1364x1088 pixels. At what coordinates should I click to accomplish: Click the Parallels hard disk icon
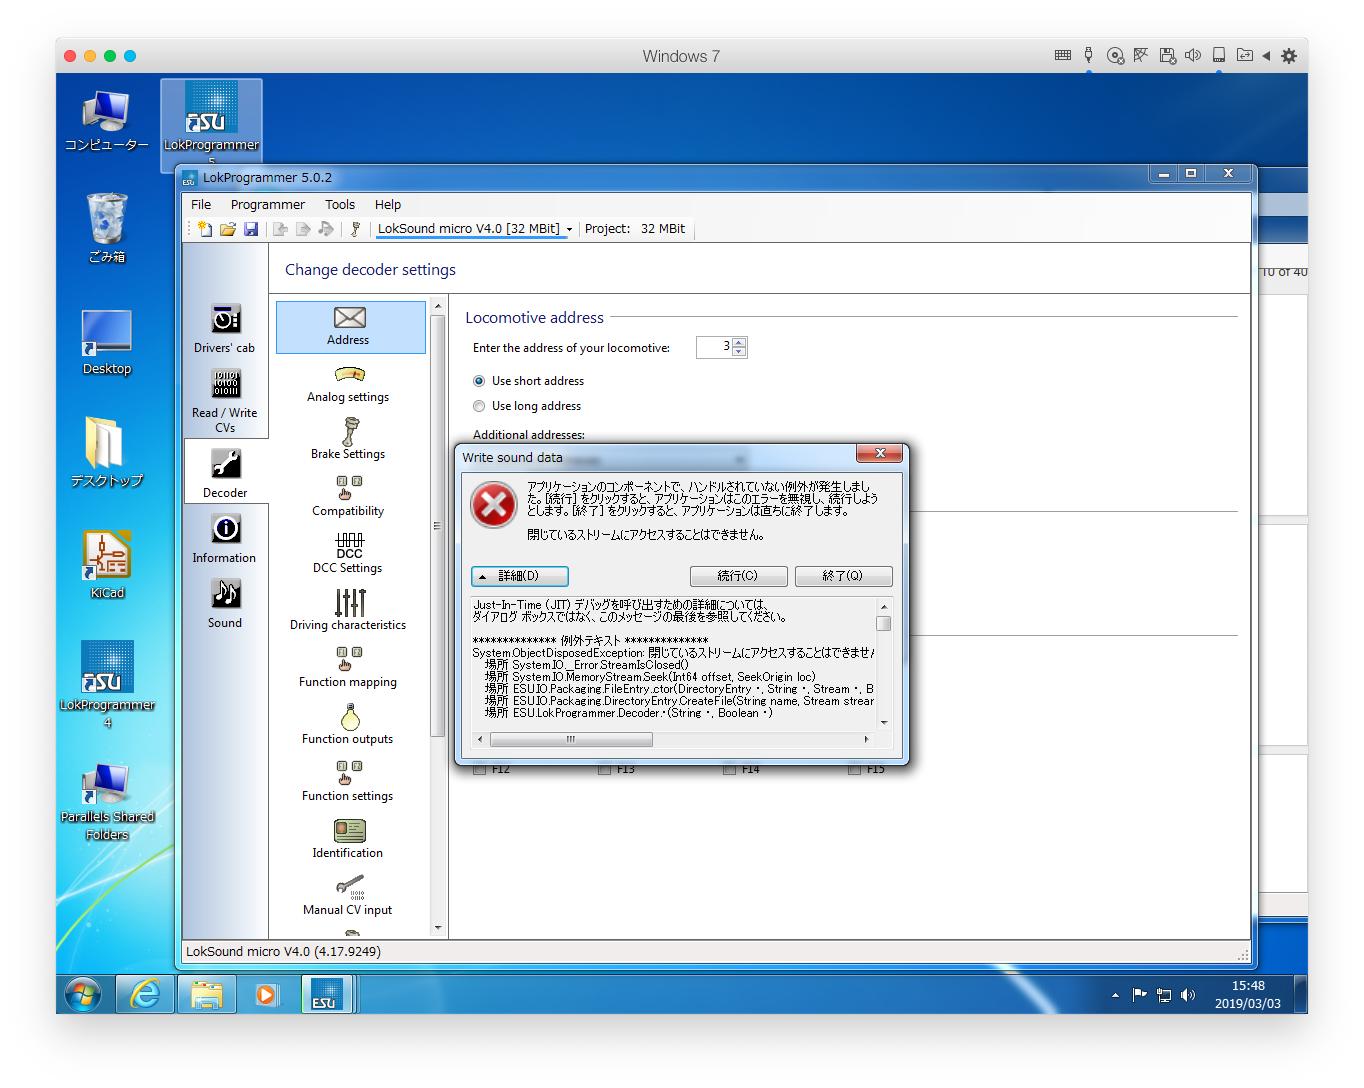[1219, 56]
